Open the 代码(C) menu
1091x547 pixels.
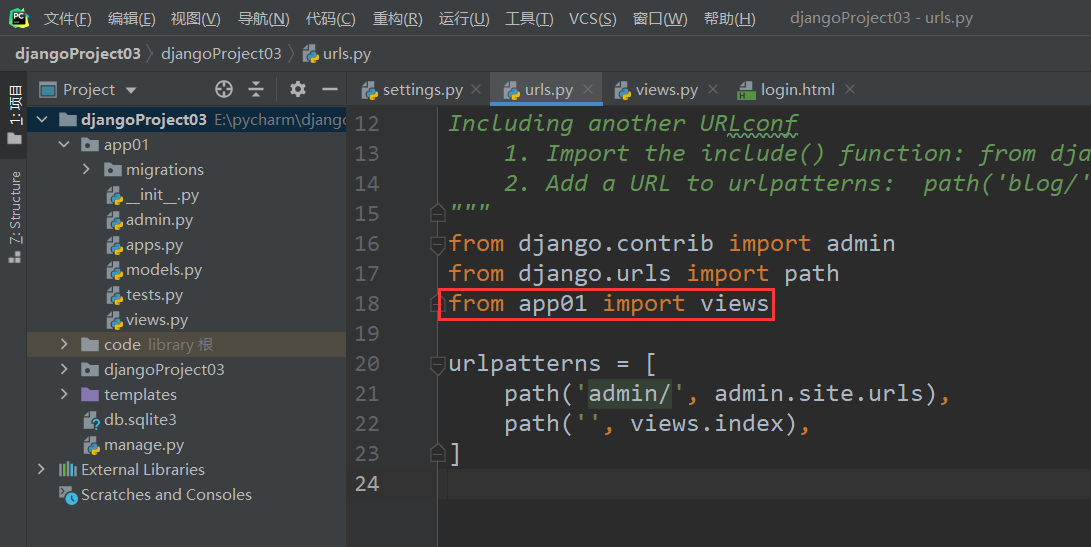(x=331, y=19)
